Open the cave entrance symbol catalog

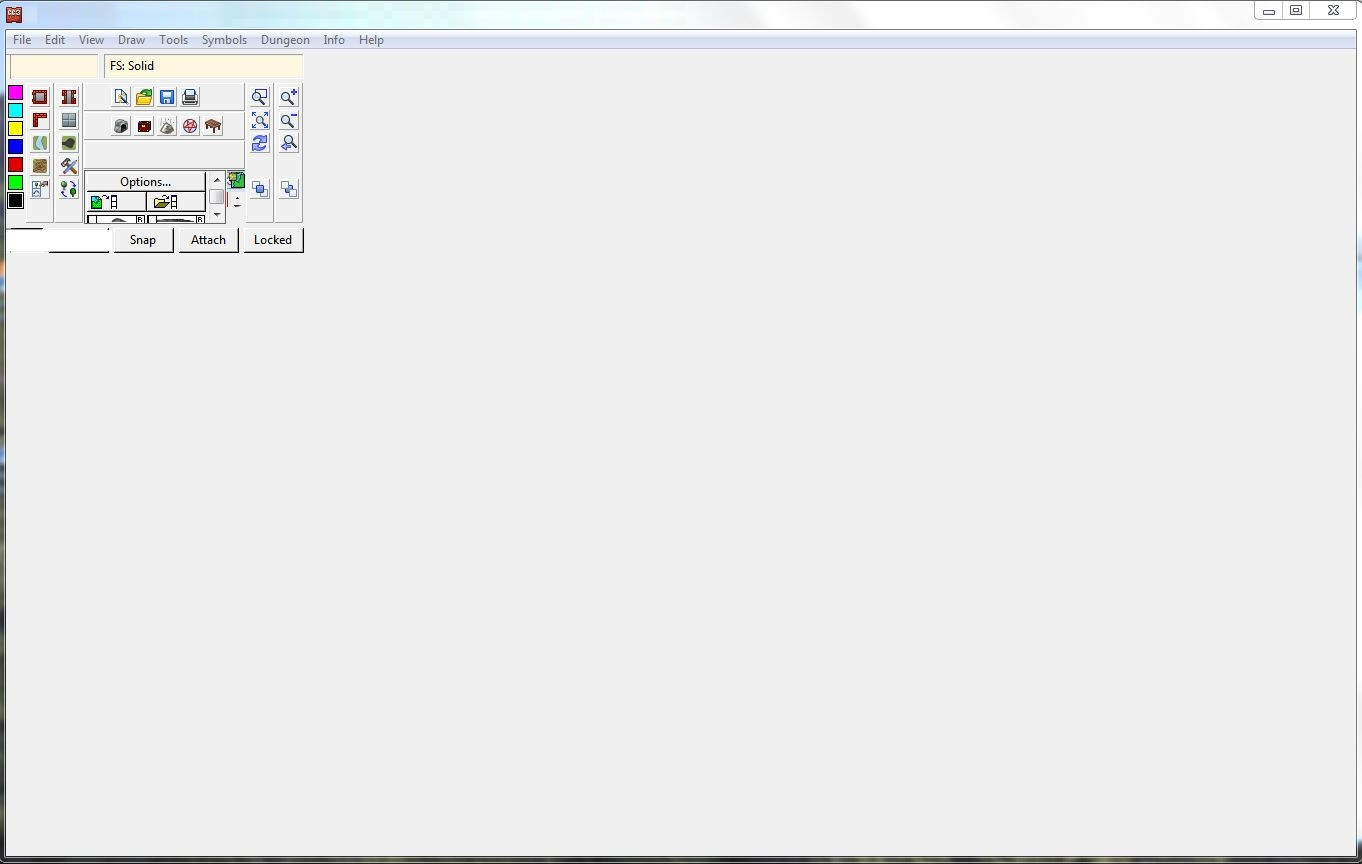coord(121,126)
